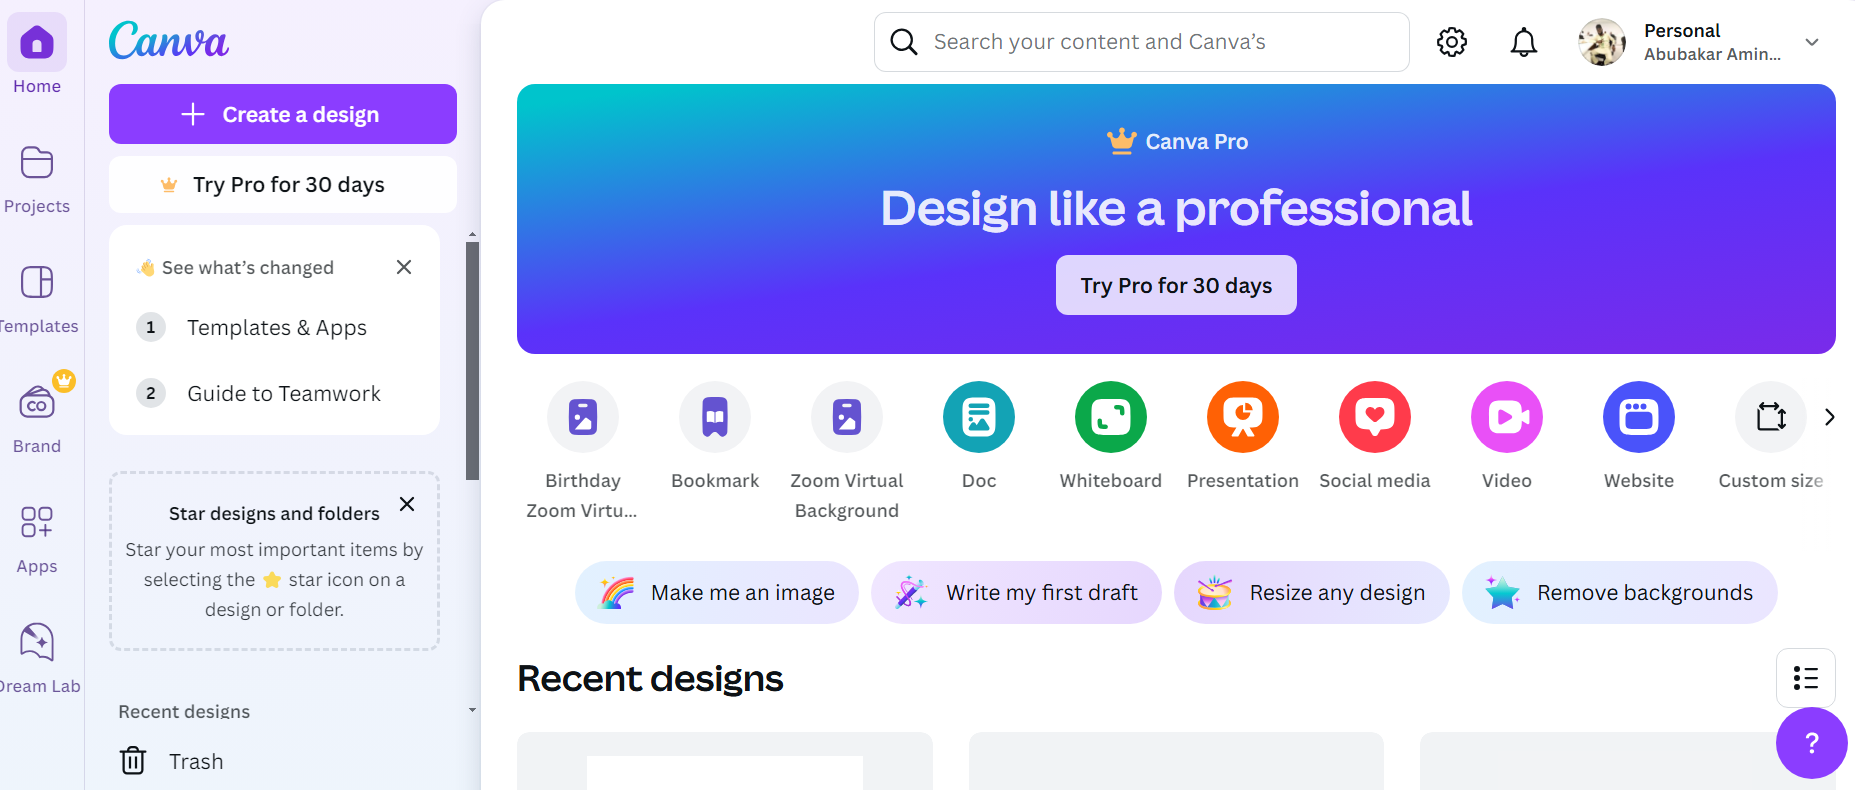Dismiss the Star designs and folders tip
The width and height of the screenshot is (1855, 790).
tap(407, 504)
